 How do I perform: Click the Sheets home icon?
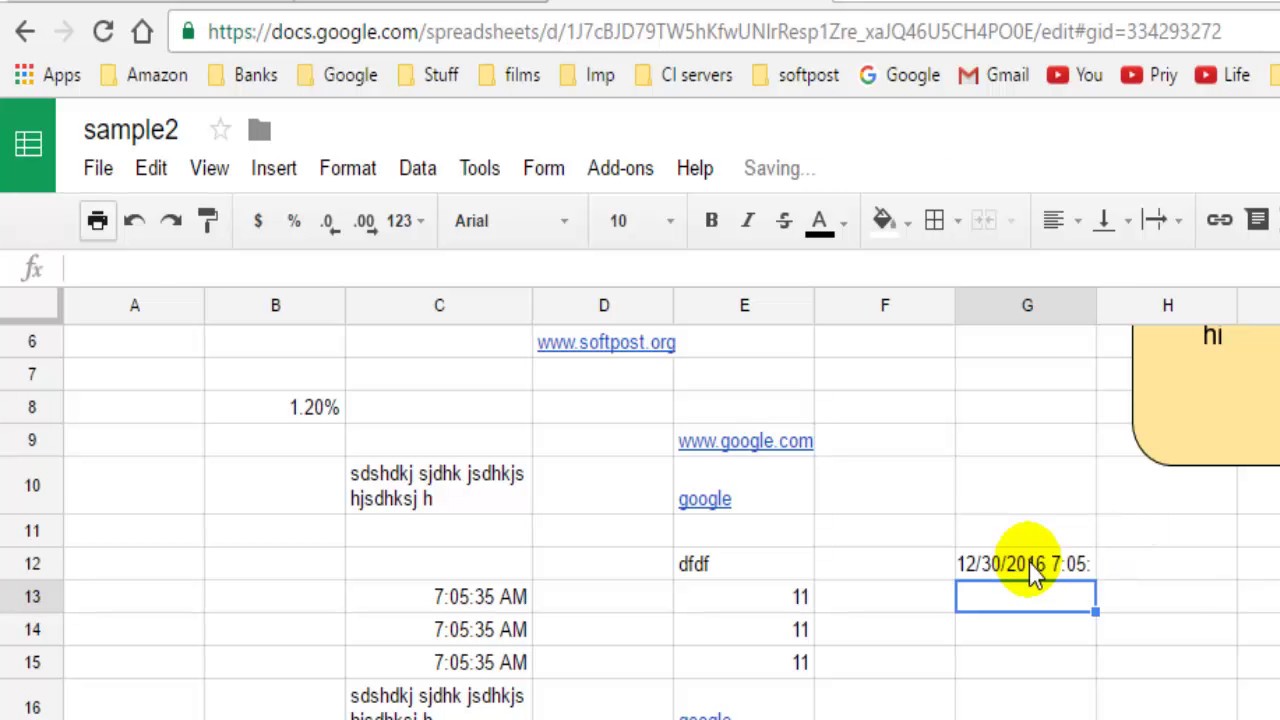(x=28, y=145)
